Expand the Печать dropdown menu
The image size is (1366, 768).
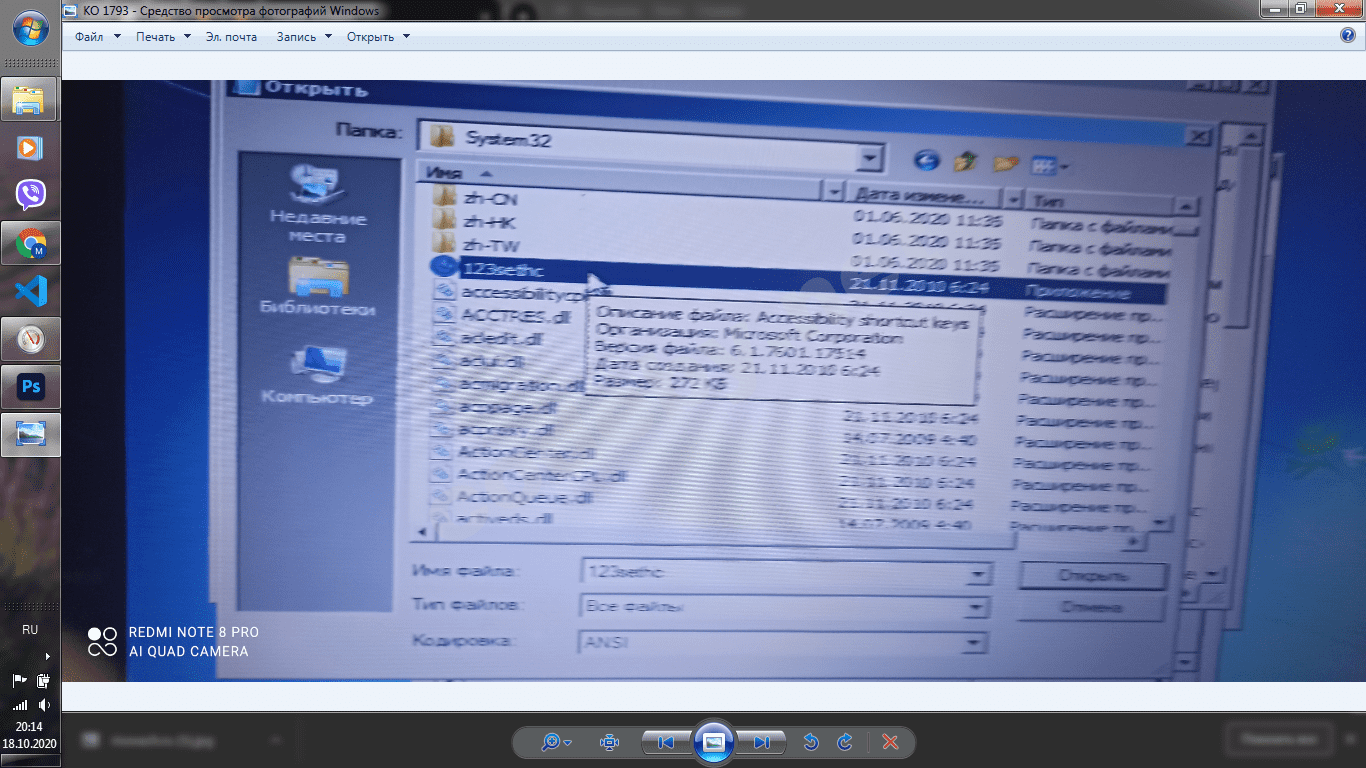coord(163,37)
